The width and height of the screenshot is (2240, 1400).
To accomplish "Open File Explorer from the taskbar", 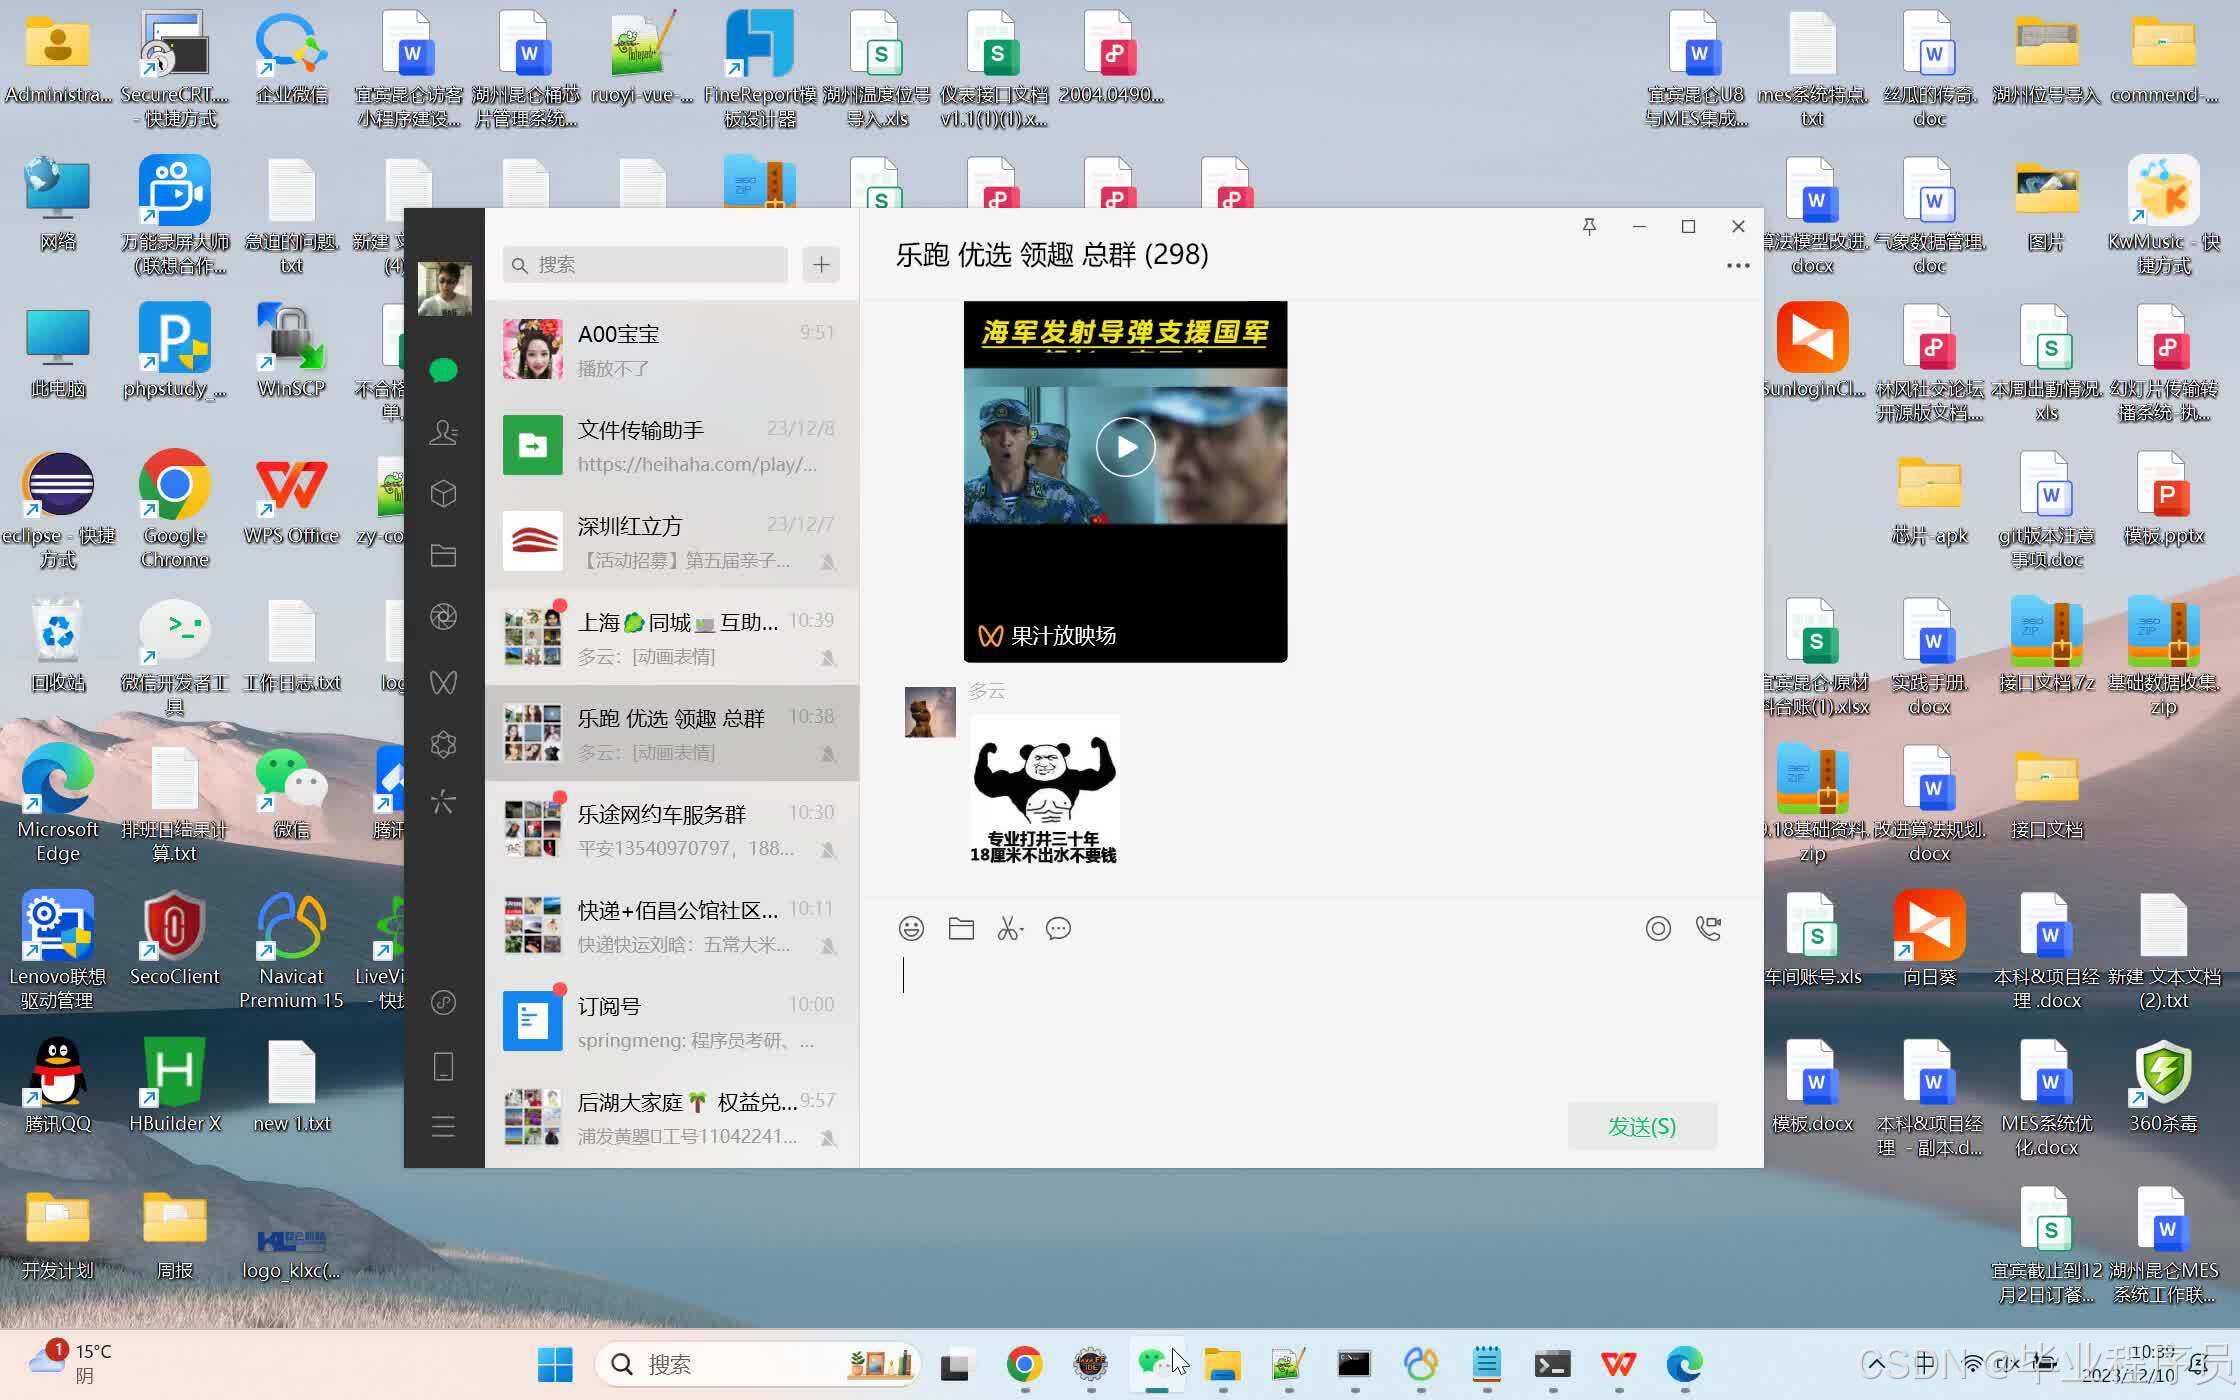I will pos(1222,1364).
